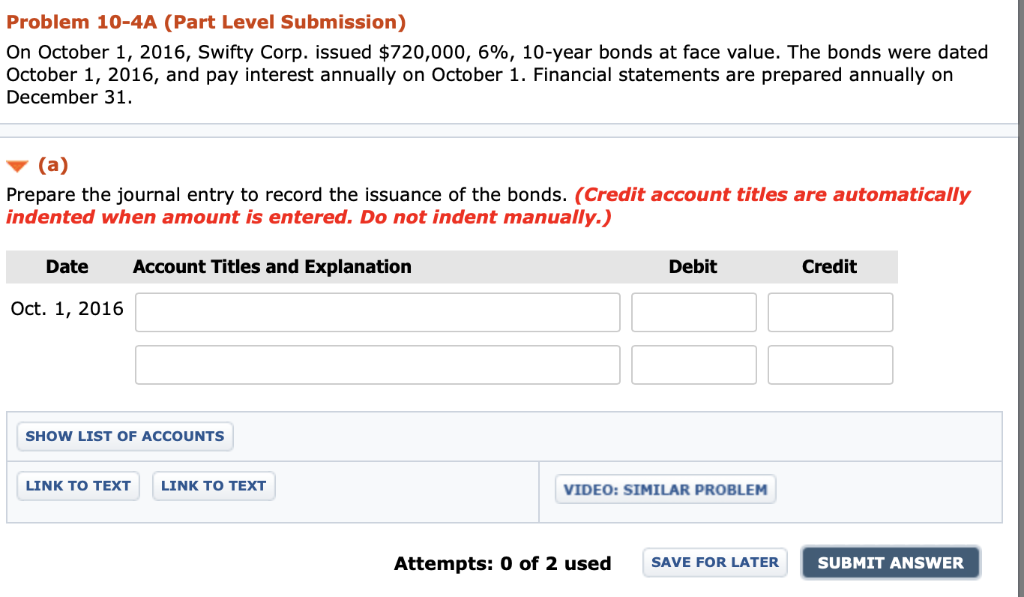Open VIDEO: SIMILAR PROBLEM

664,489
